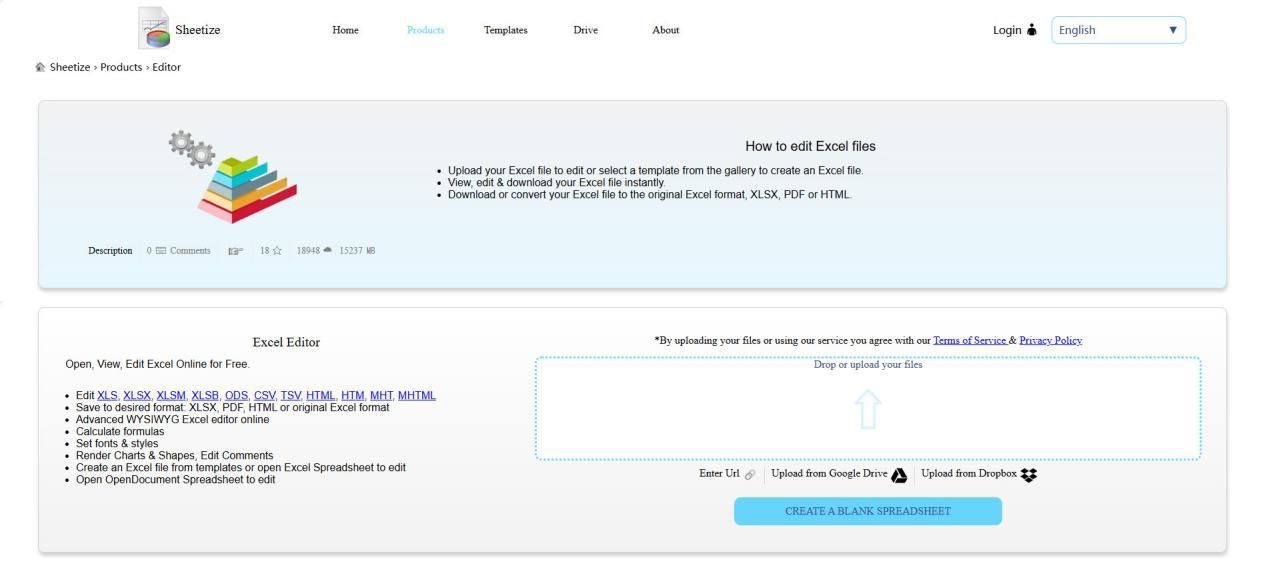Click Sheetize in the breadcrumb

69,67
